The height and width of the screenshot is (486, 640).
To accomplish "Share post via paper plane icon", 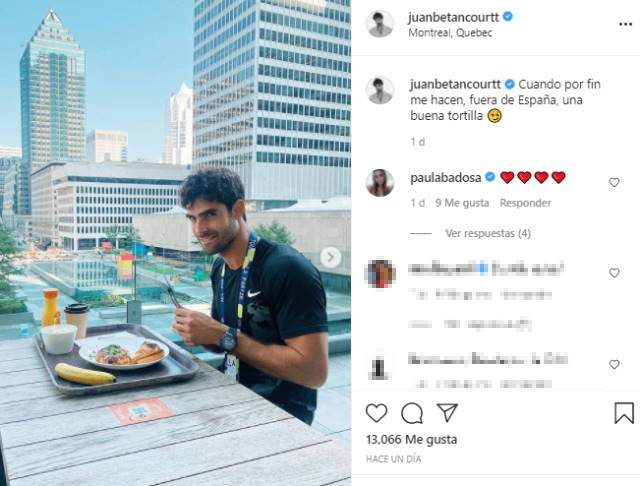I will pyautogui.click(x=447, y=413).
